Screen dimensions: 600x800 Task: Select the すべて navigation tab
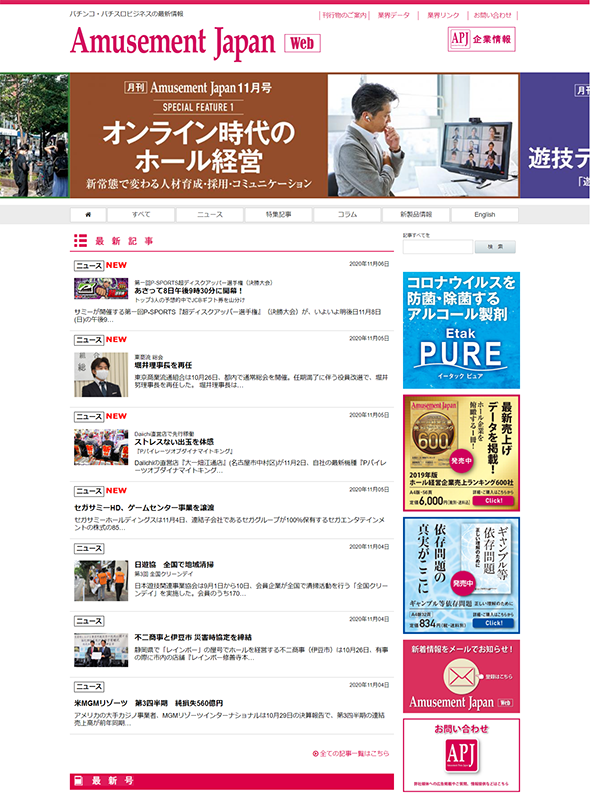[x=141, y=215]
